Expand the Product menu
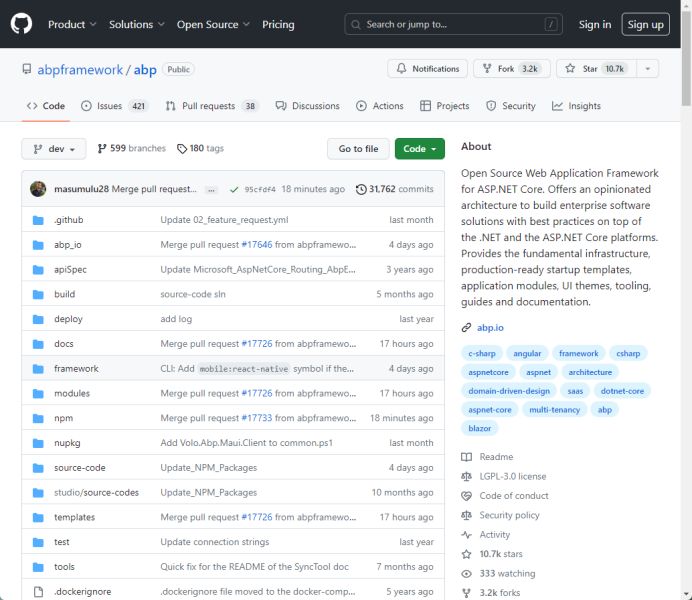Image resolution: width=692 pixels, height=600 pixels. 72,24
